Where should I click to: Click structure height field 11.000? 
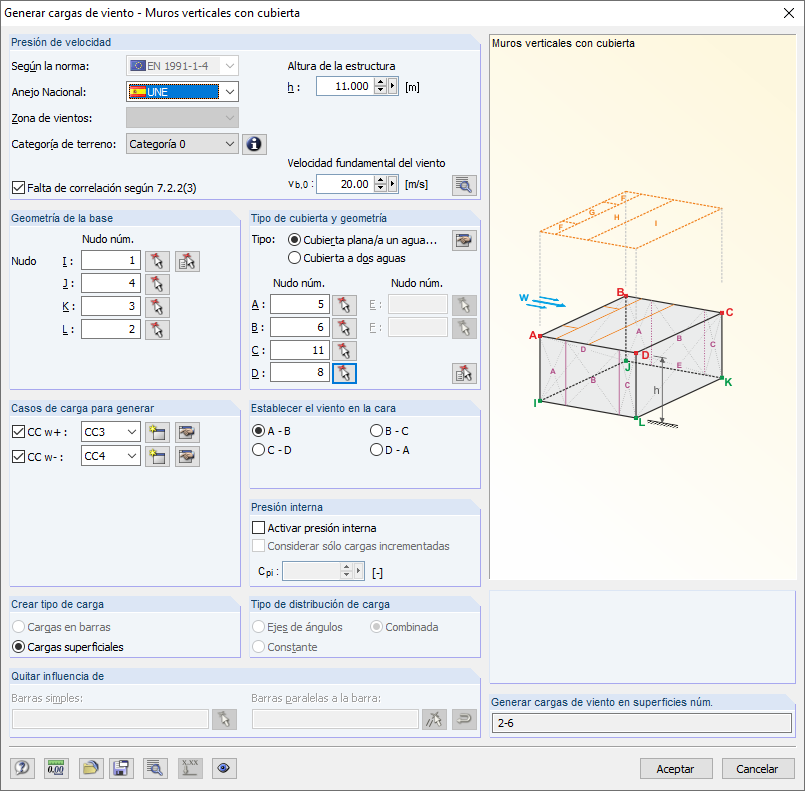344,86
